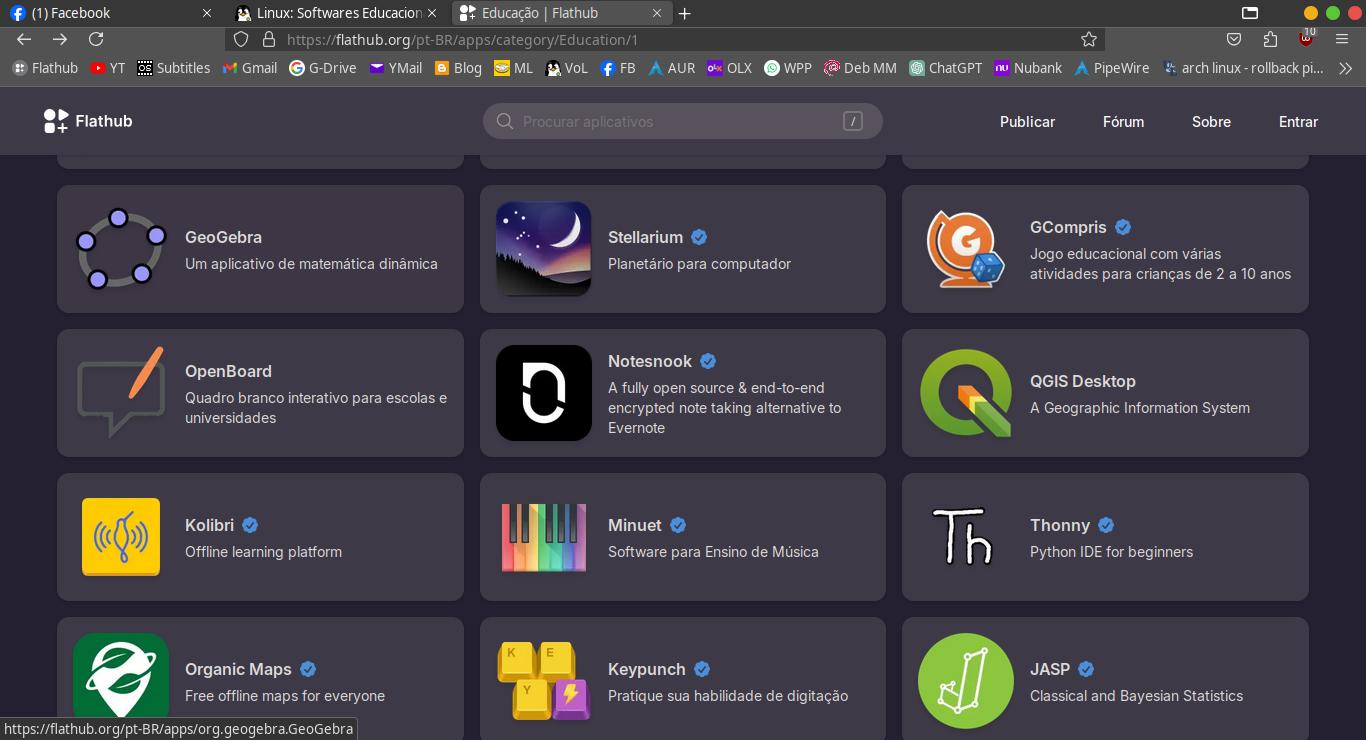Image resolution: width=1366 pixels, height=740 pixels.
Task: Open the ML bookmark
Action: pos(513,68)
